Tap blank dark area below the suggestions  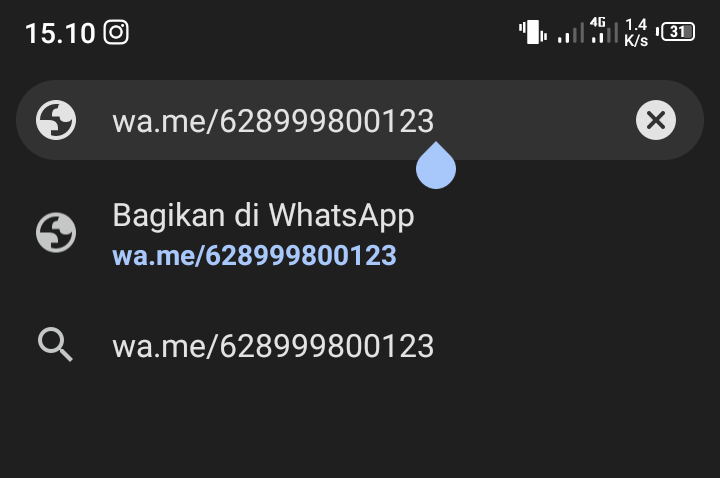[x=360, y=427]
